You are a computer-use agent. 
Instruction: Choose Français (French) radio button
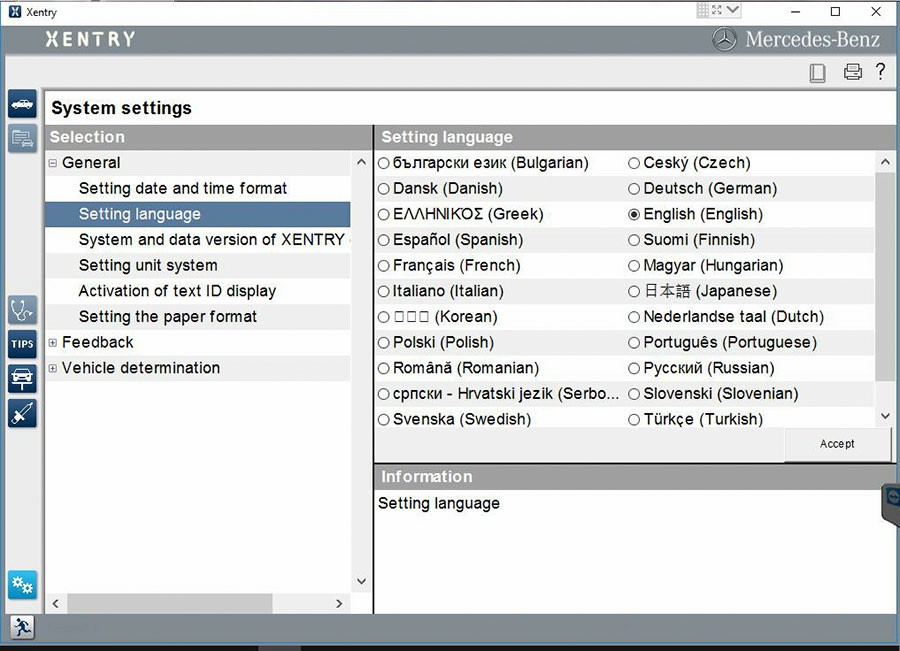(x=384, y=266)
